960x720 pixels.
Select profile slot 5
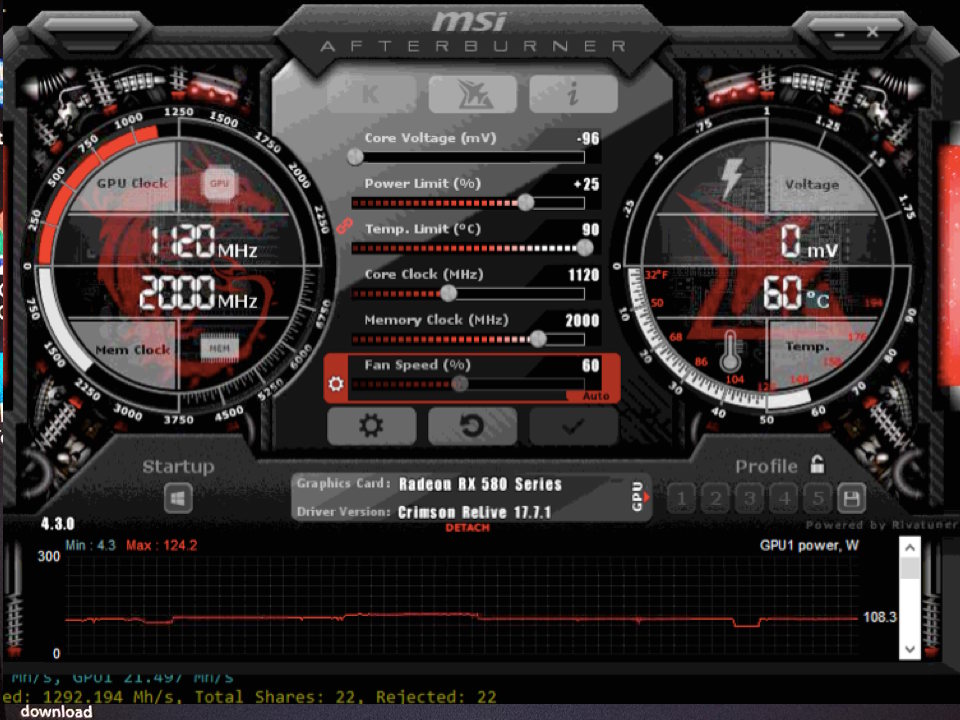817,498
